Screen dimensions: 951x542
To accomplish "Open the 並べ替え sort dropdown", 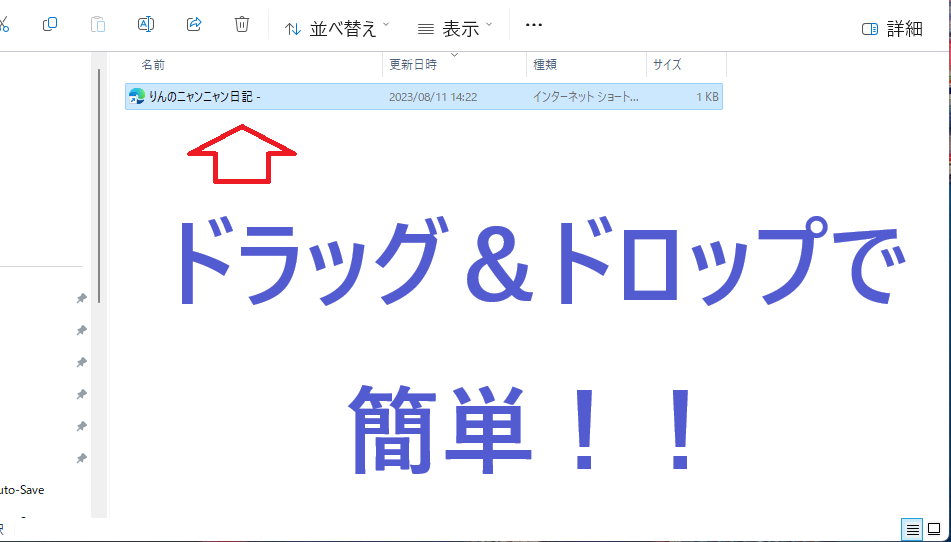I will pyautogui.click(x=337, y=28).
